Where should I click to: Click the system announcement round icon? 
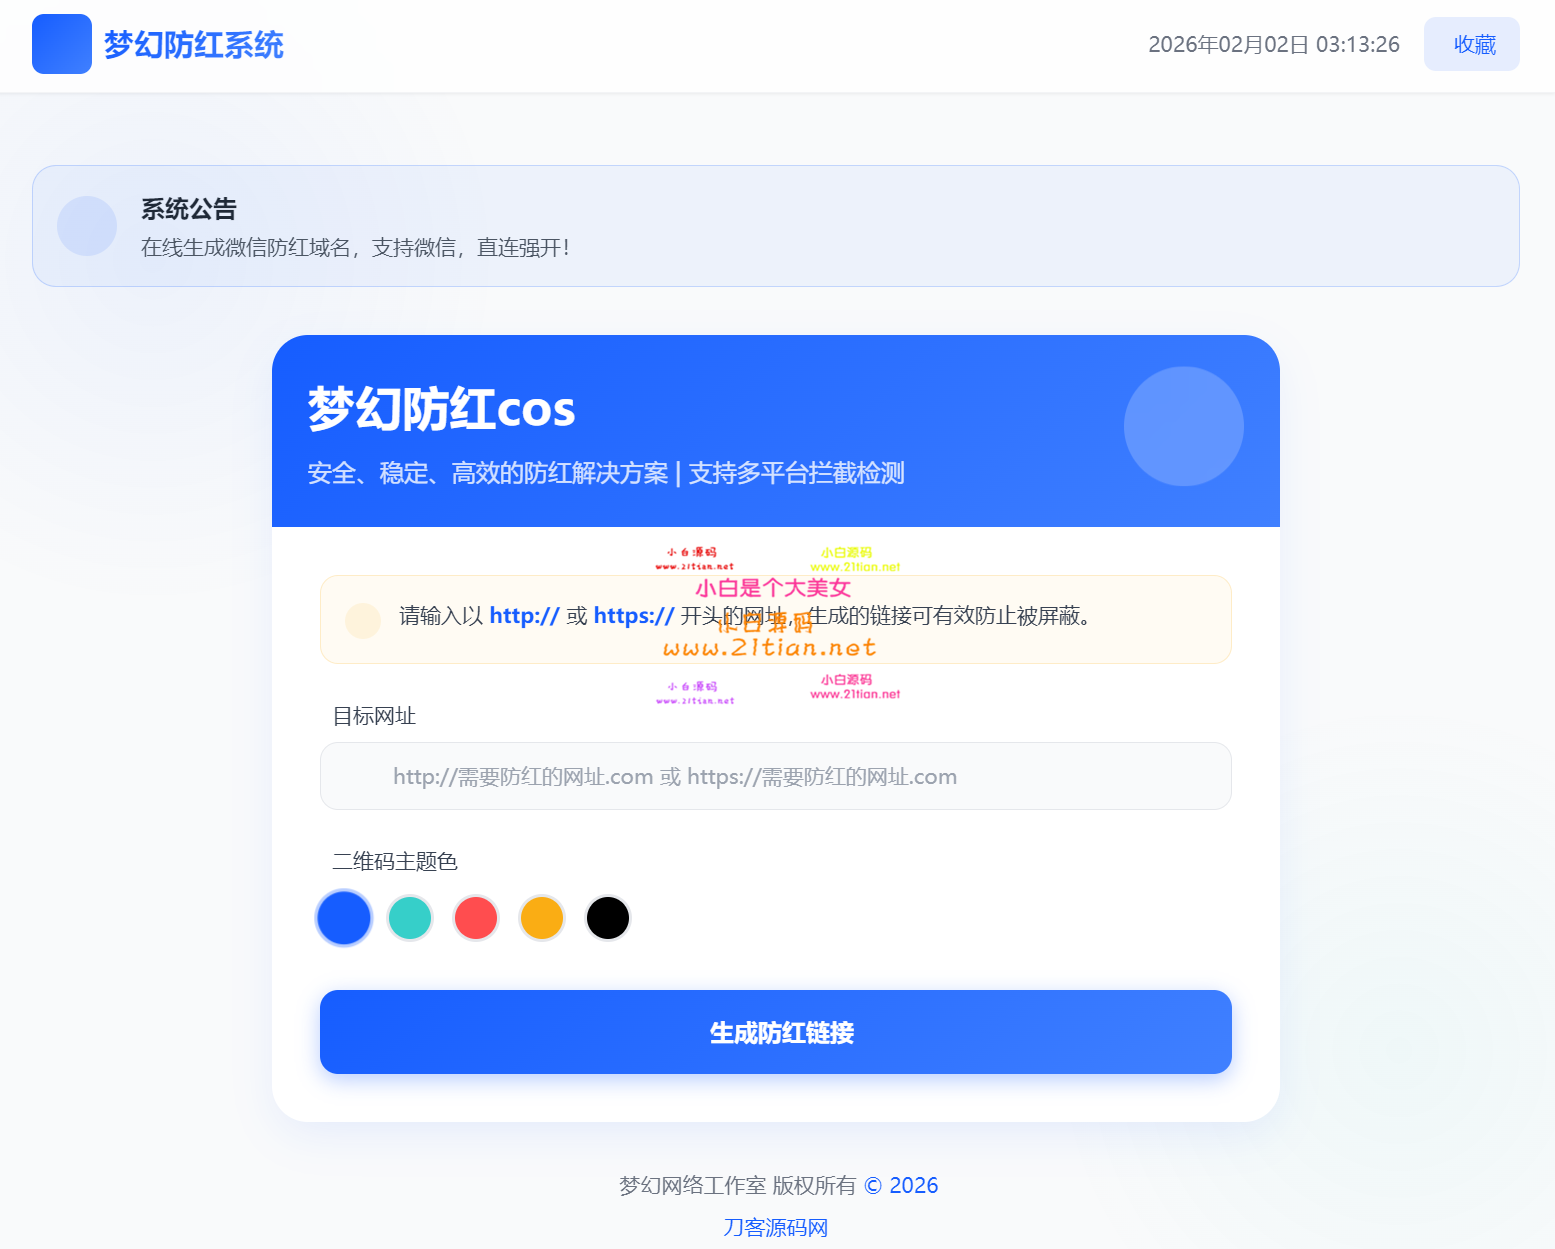coord(87,226)
